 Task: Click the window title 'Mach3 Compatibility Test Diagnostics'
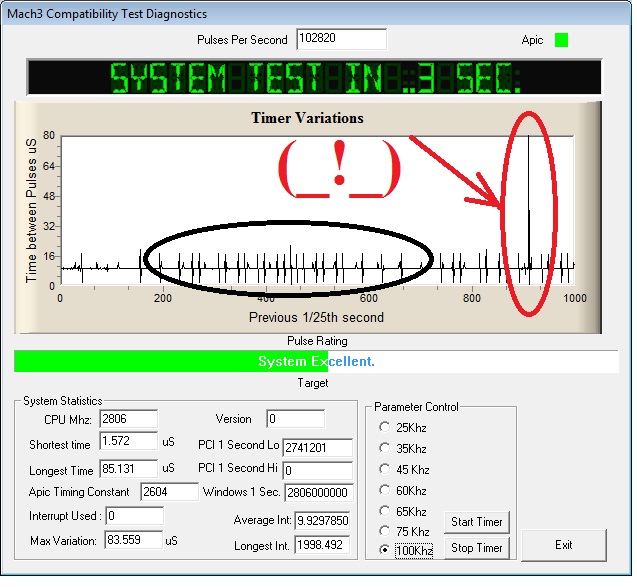tap(107, 14)
